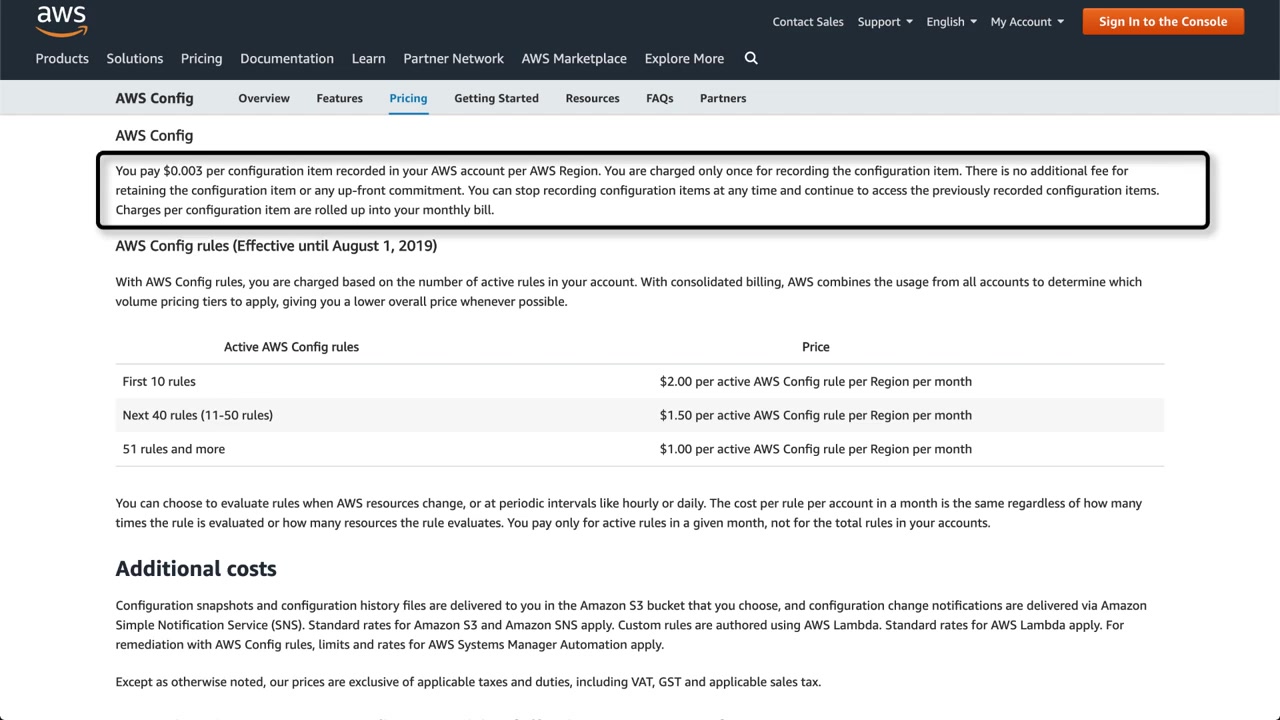1280x720 pixels.
Task: Click the '51 rules and more' cell
Action: click(x=173, y=449)
